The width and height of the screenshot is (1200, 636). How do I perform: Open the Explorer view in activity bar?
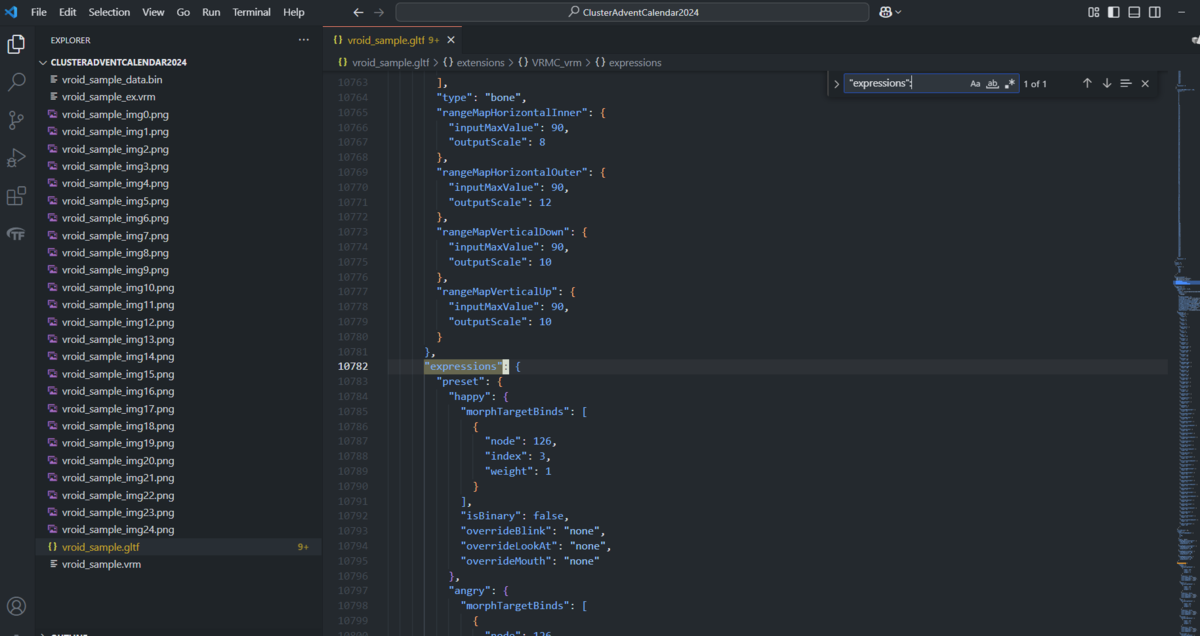(16, 44)
